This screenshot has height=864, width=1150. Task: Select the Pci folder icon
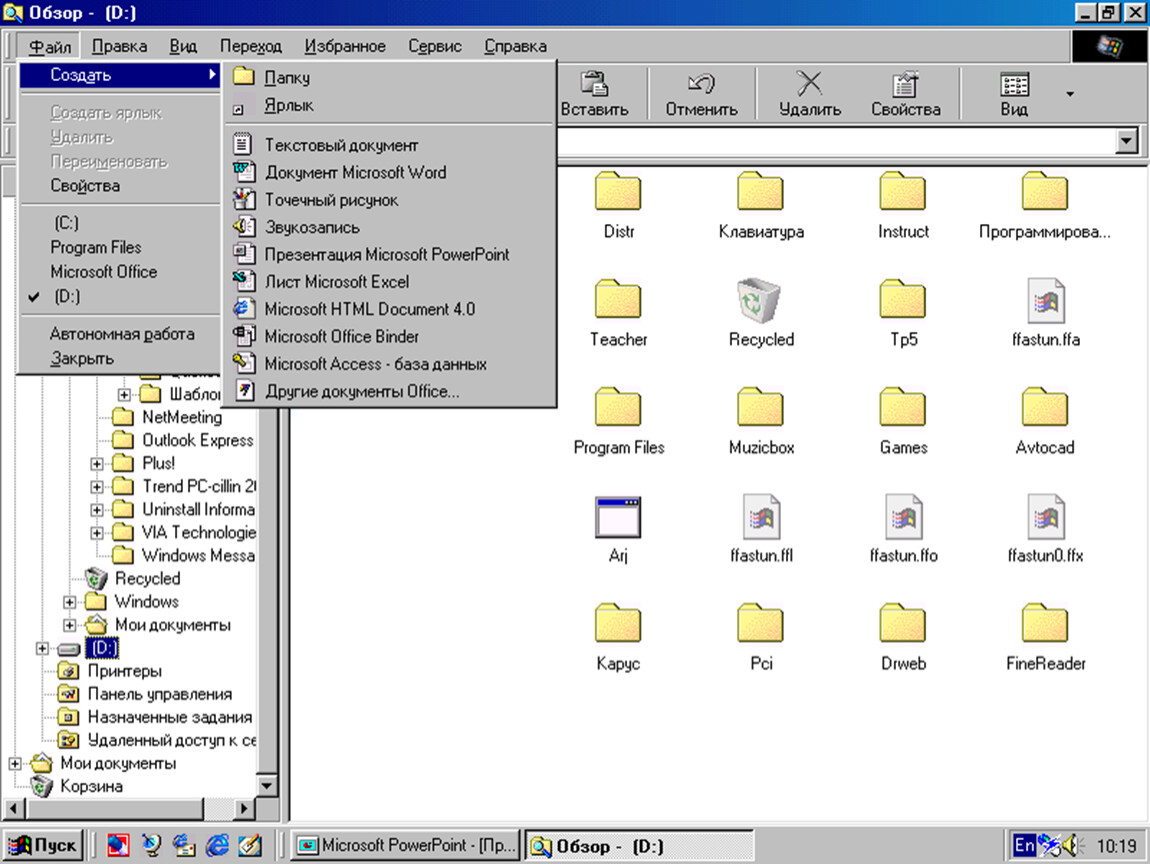(761, 623)
